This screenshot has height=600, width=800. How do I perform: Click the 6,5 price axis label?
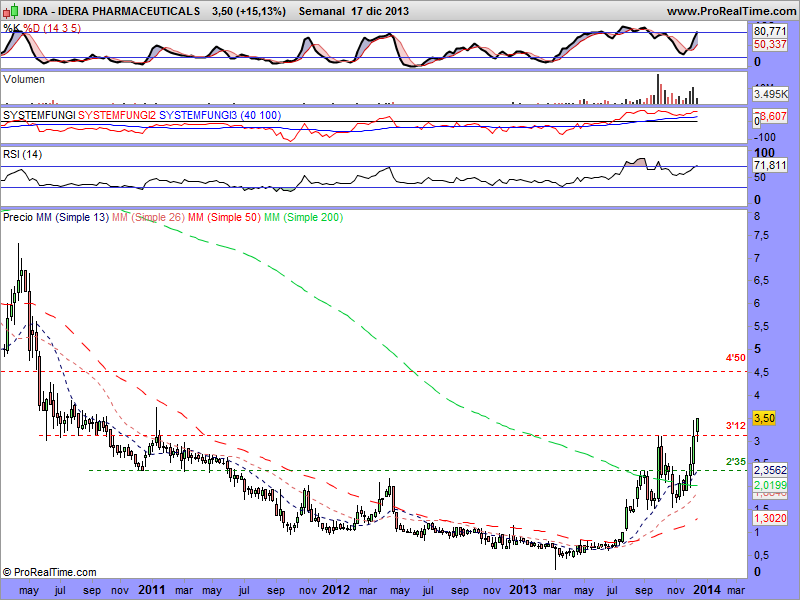tap(762, 281)
